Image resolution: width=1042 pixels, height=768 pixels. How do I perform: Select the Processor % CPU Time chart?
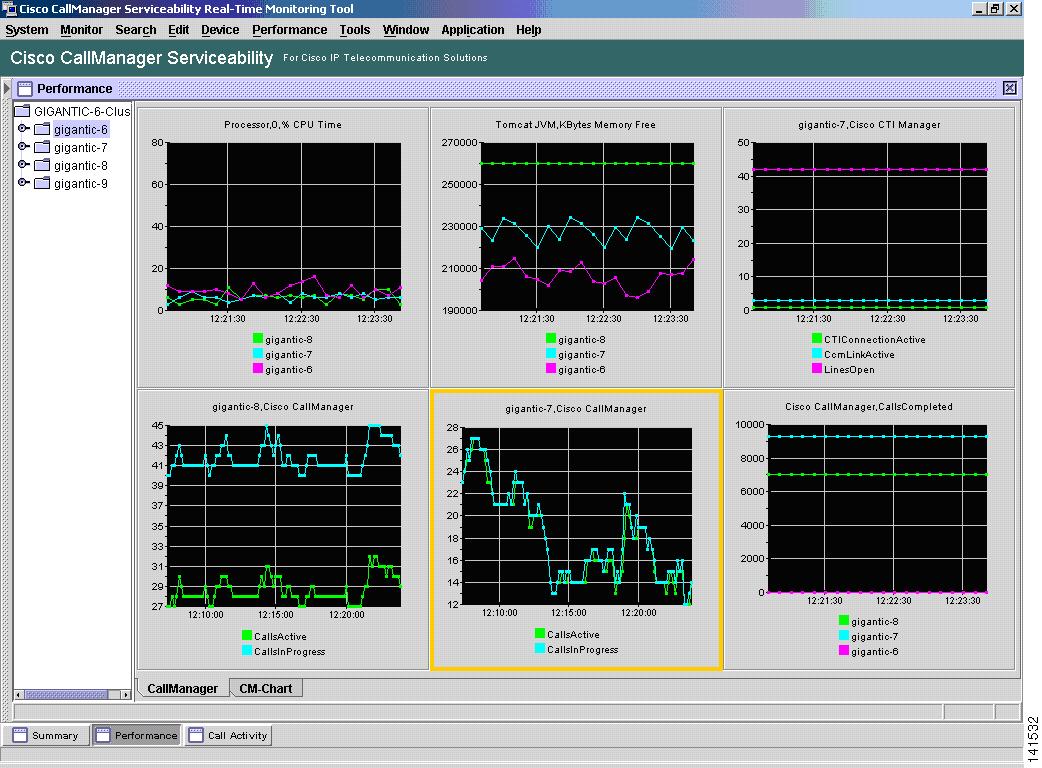point(282,247)
